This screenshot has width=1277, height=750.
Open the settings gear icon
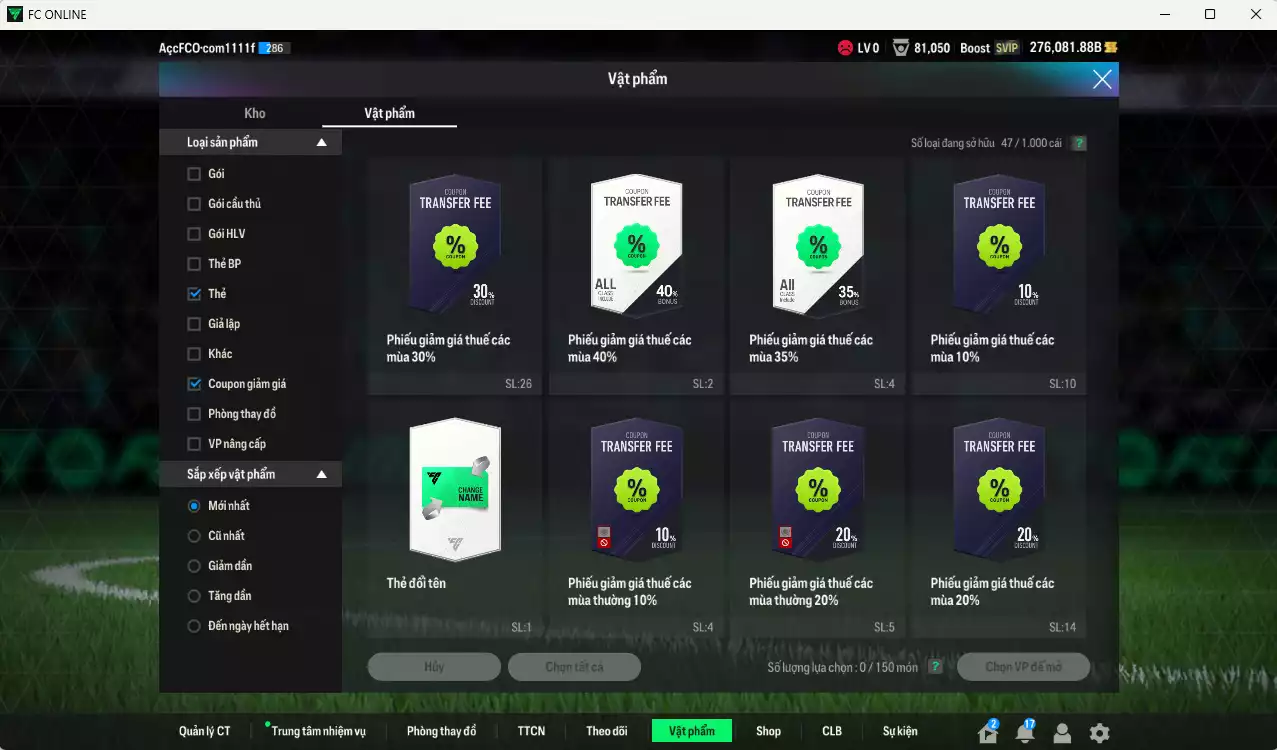[x=1099, y=733]
